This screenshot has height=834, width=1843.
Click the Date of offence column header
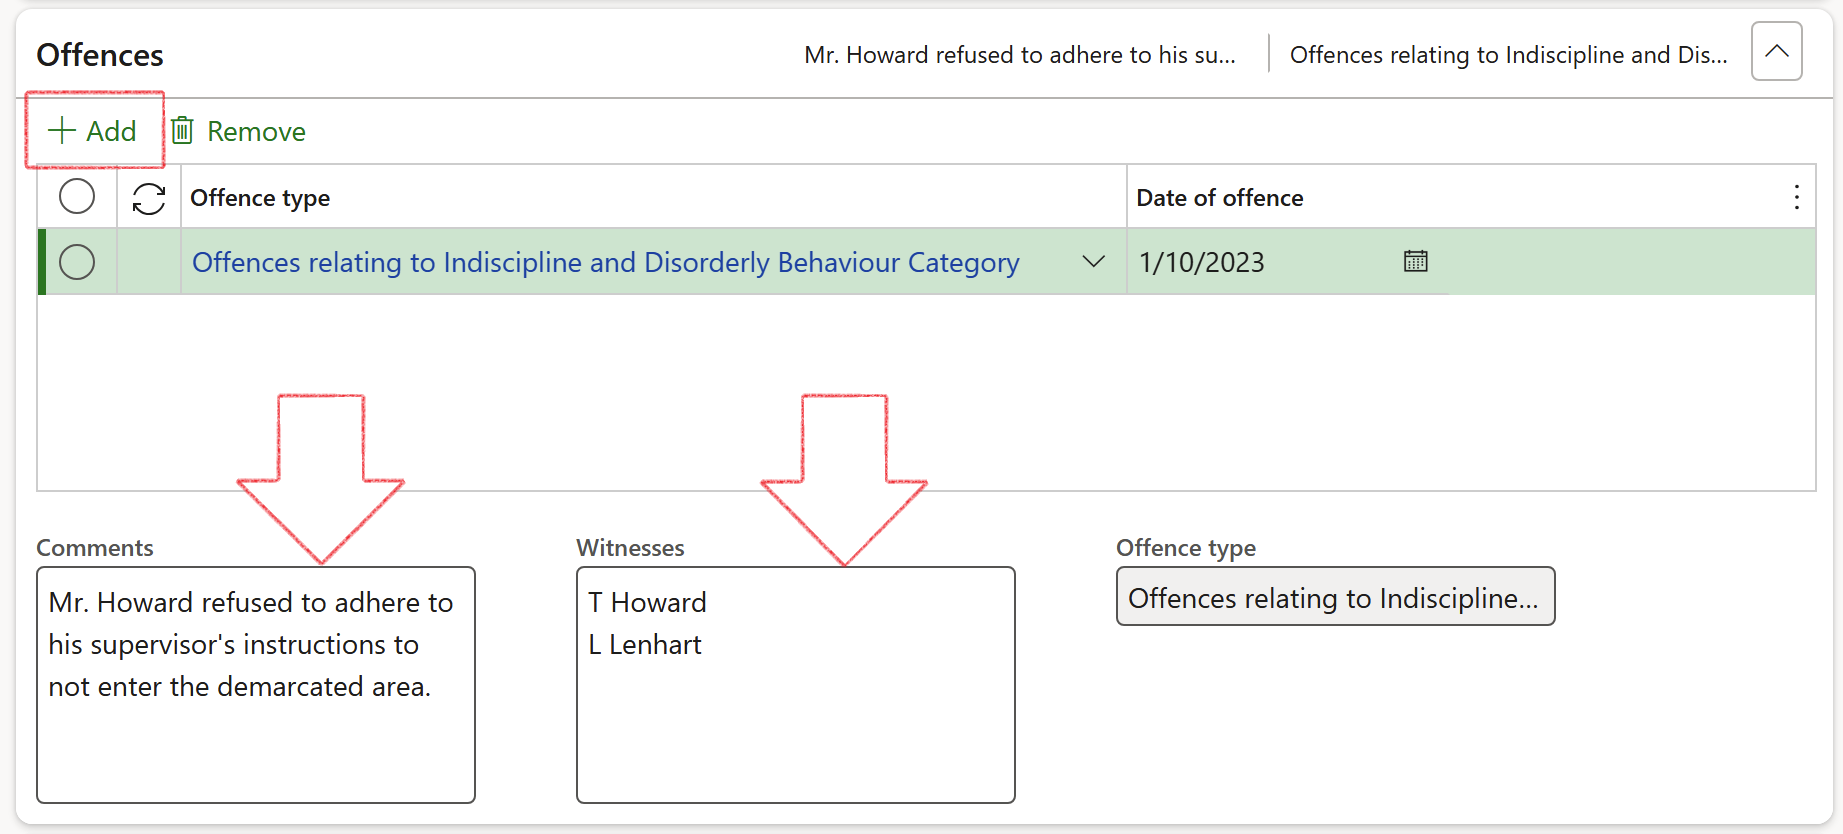click(1219, 198)
